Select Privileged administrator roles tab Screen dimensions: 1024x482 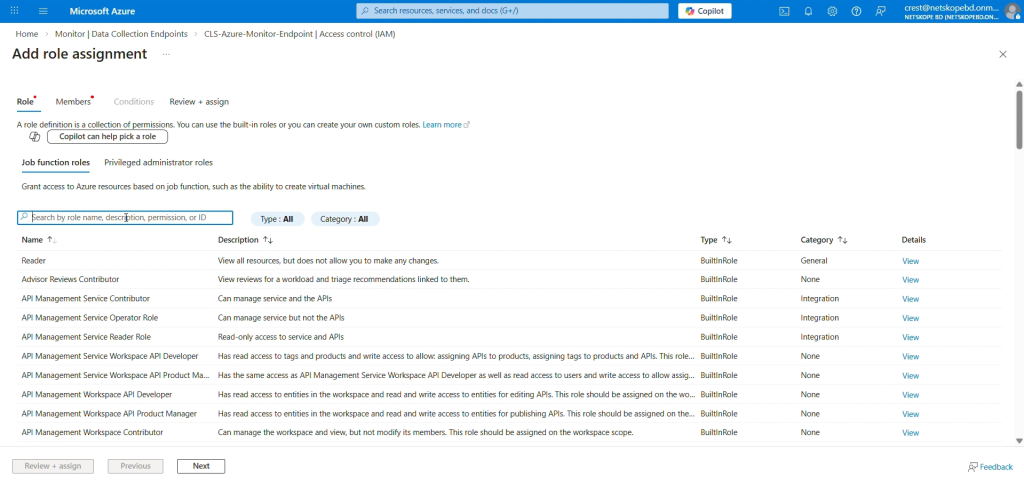click(159, 163)
